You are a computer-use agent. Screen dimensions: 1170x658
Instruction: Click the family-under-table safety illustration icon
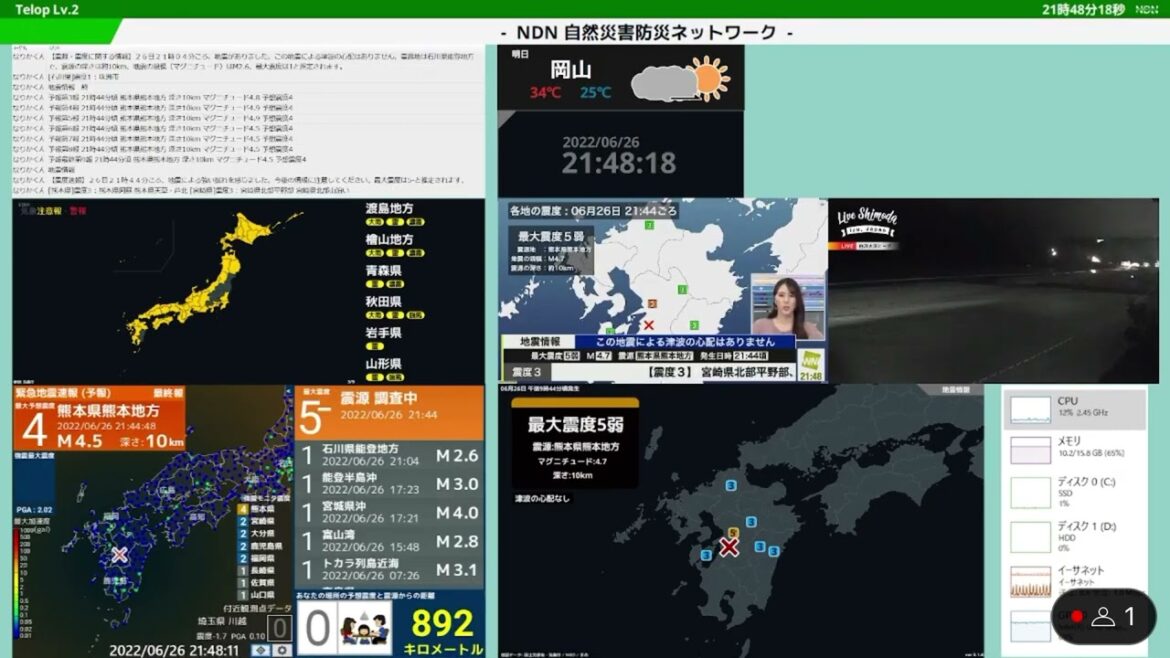pyautogui.click(x=364, y=627)
